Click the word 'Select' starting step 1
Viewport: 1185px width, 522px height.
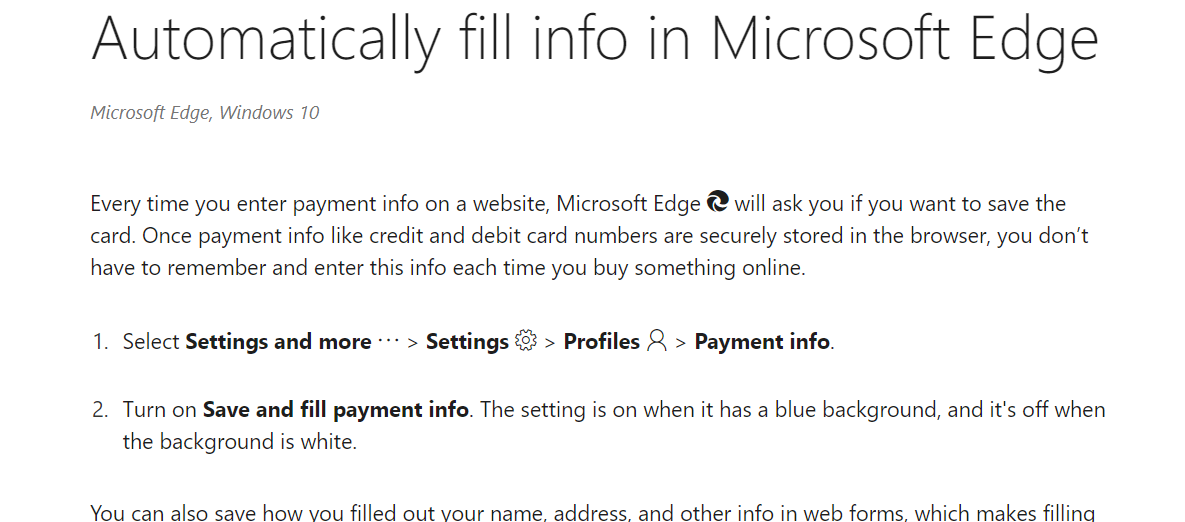[151, 341]
